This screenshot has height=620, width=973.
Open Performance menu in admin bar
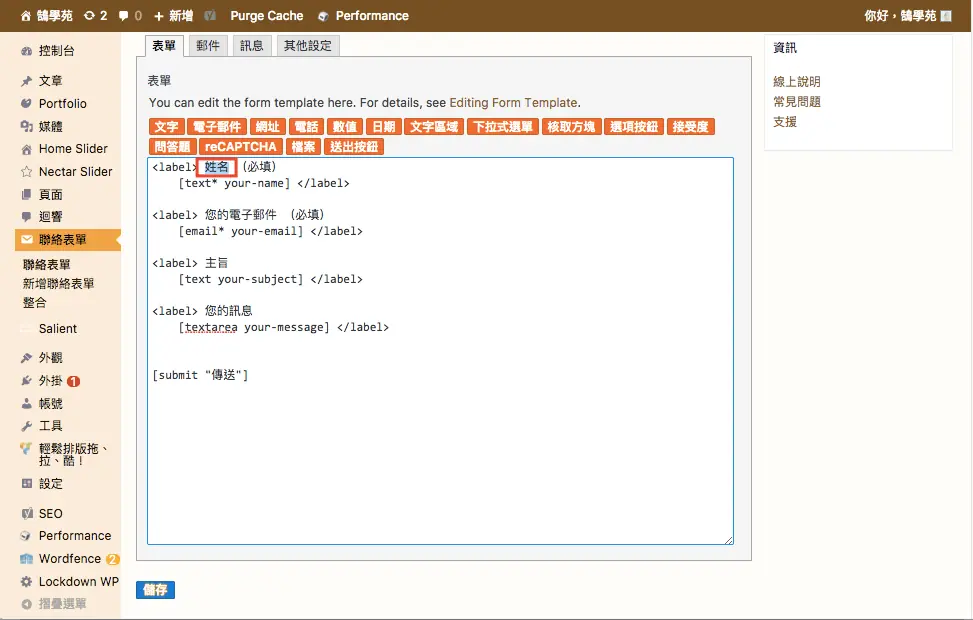[363, 16]
